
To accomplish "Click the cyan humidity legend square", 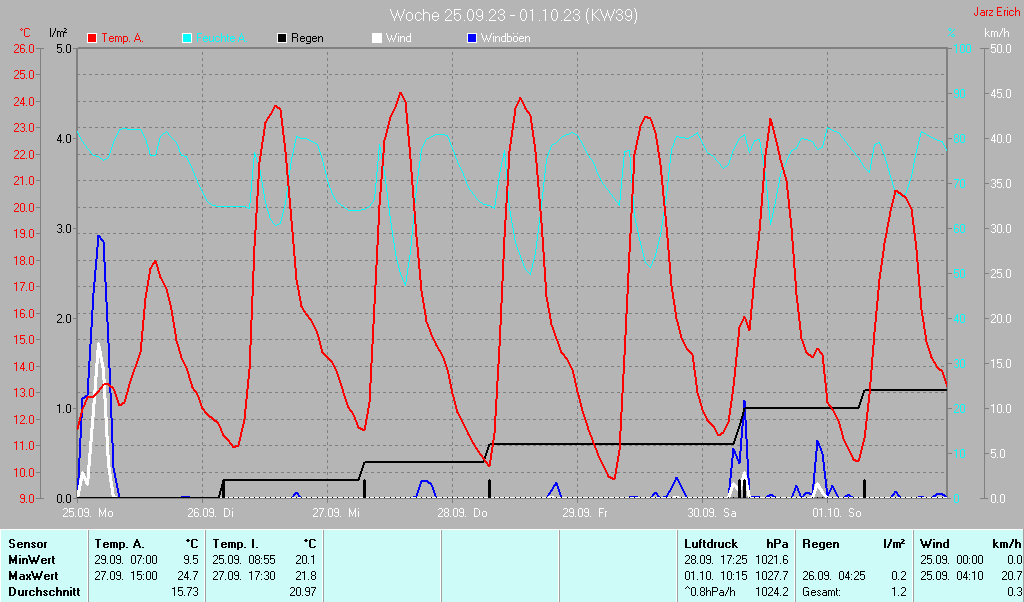I will pos(187,38).
